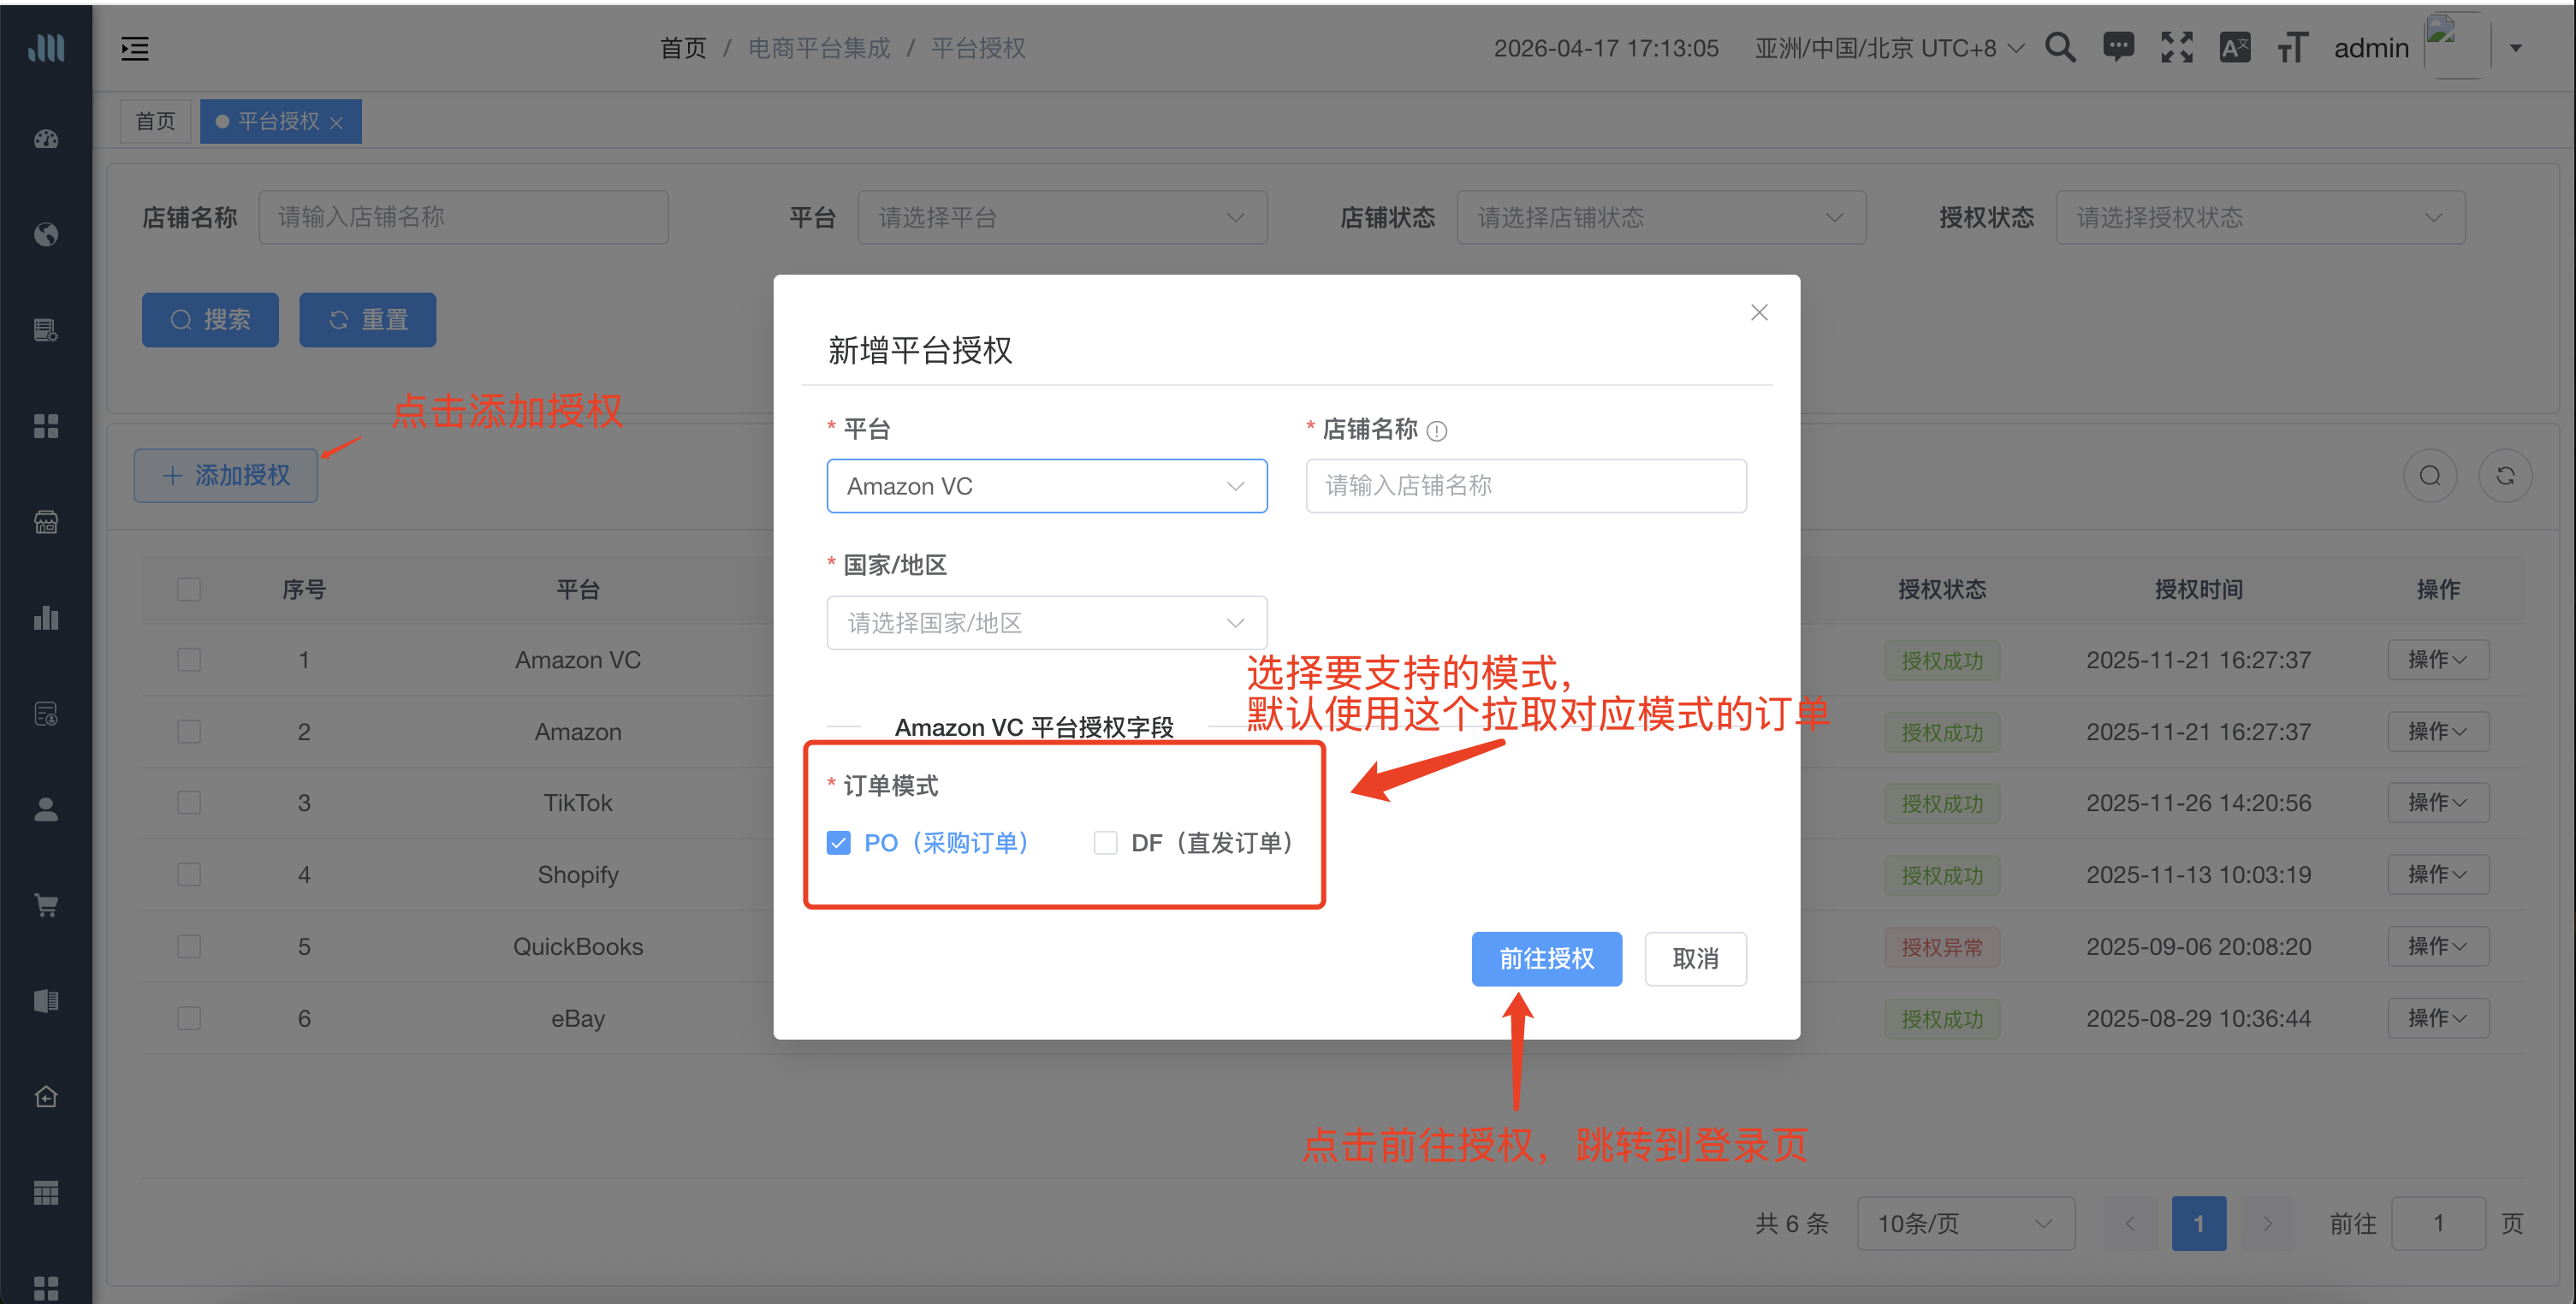Select the TikTok row checkbox
This screenshot has width=2576, height=1304.
click(189, 803)
